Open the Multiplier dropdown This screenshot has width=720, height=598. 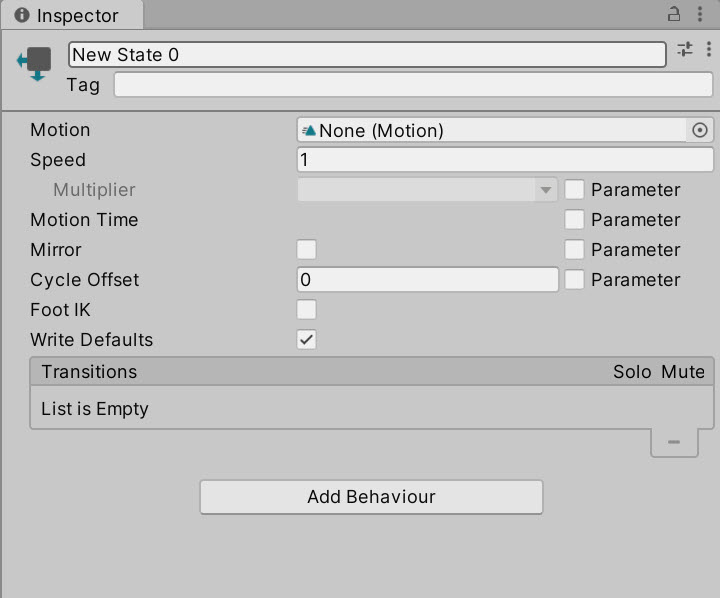click(428, 190)
